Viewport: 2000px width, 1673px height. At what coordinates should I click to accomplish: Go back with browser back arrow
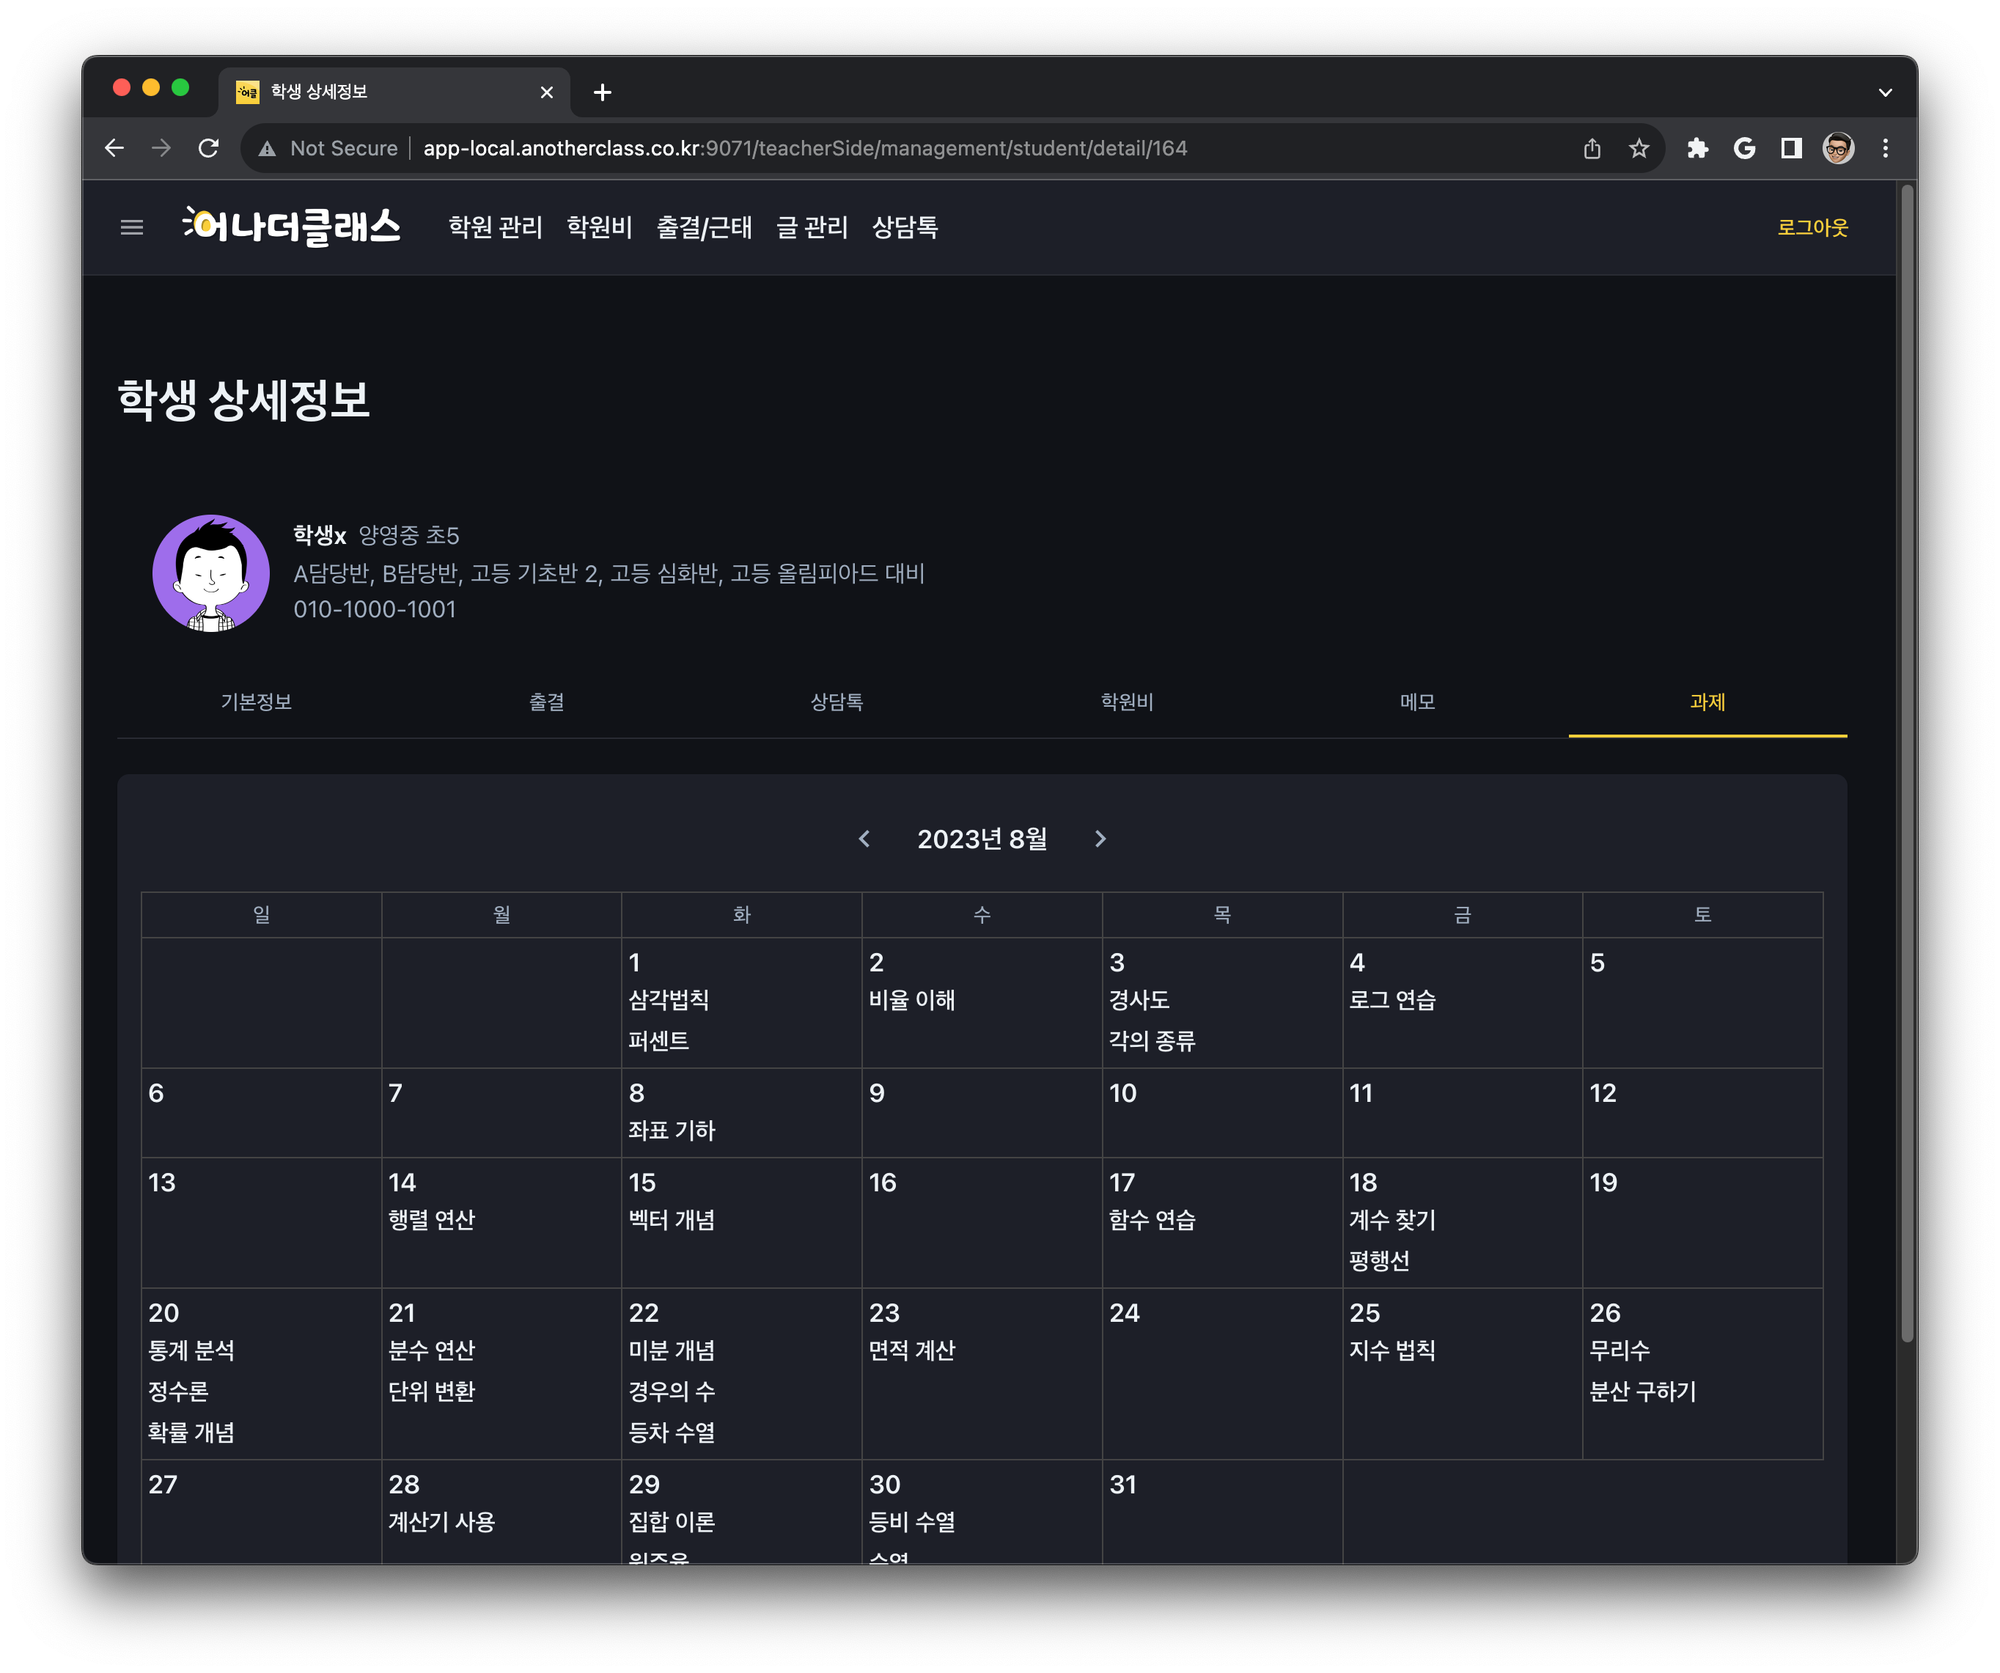tap(115, 148)
